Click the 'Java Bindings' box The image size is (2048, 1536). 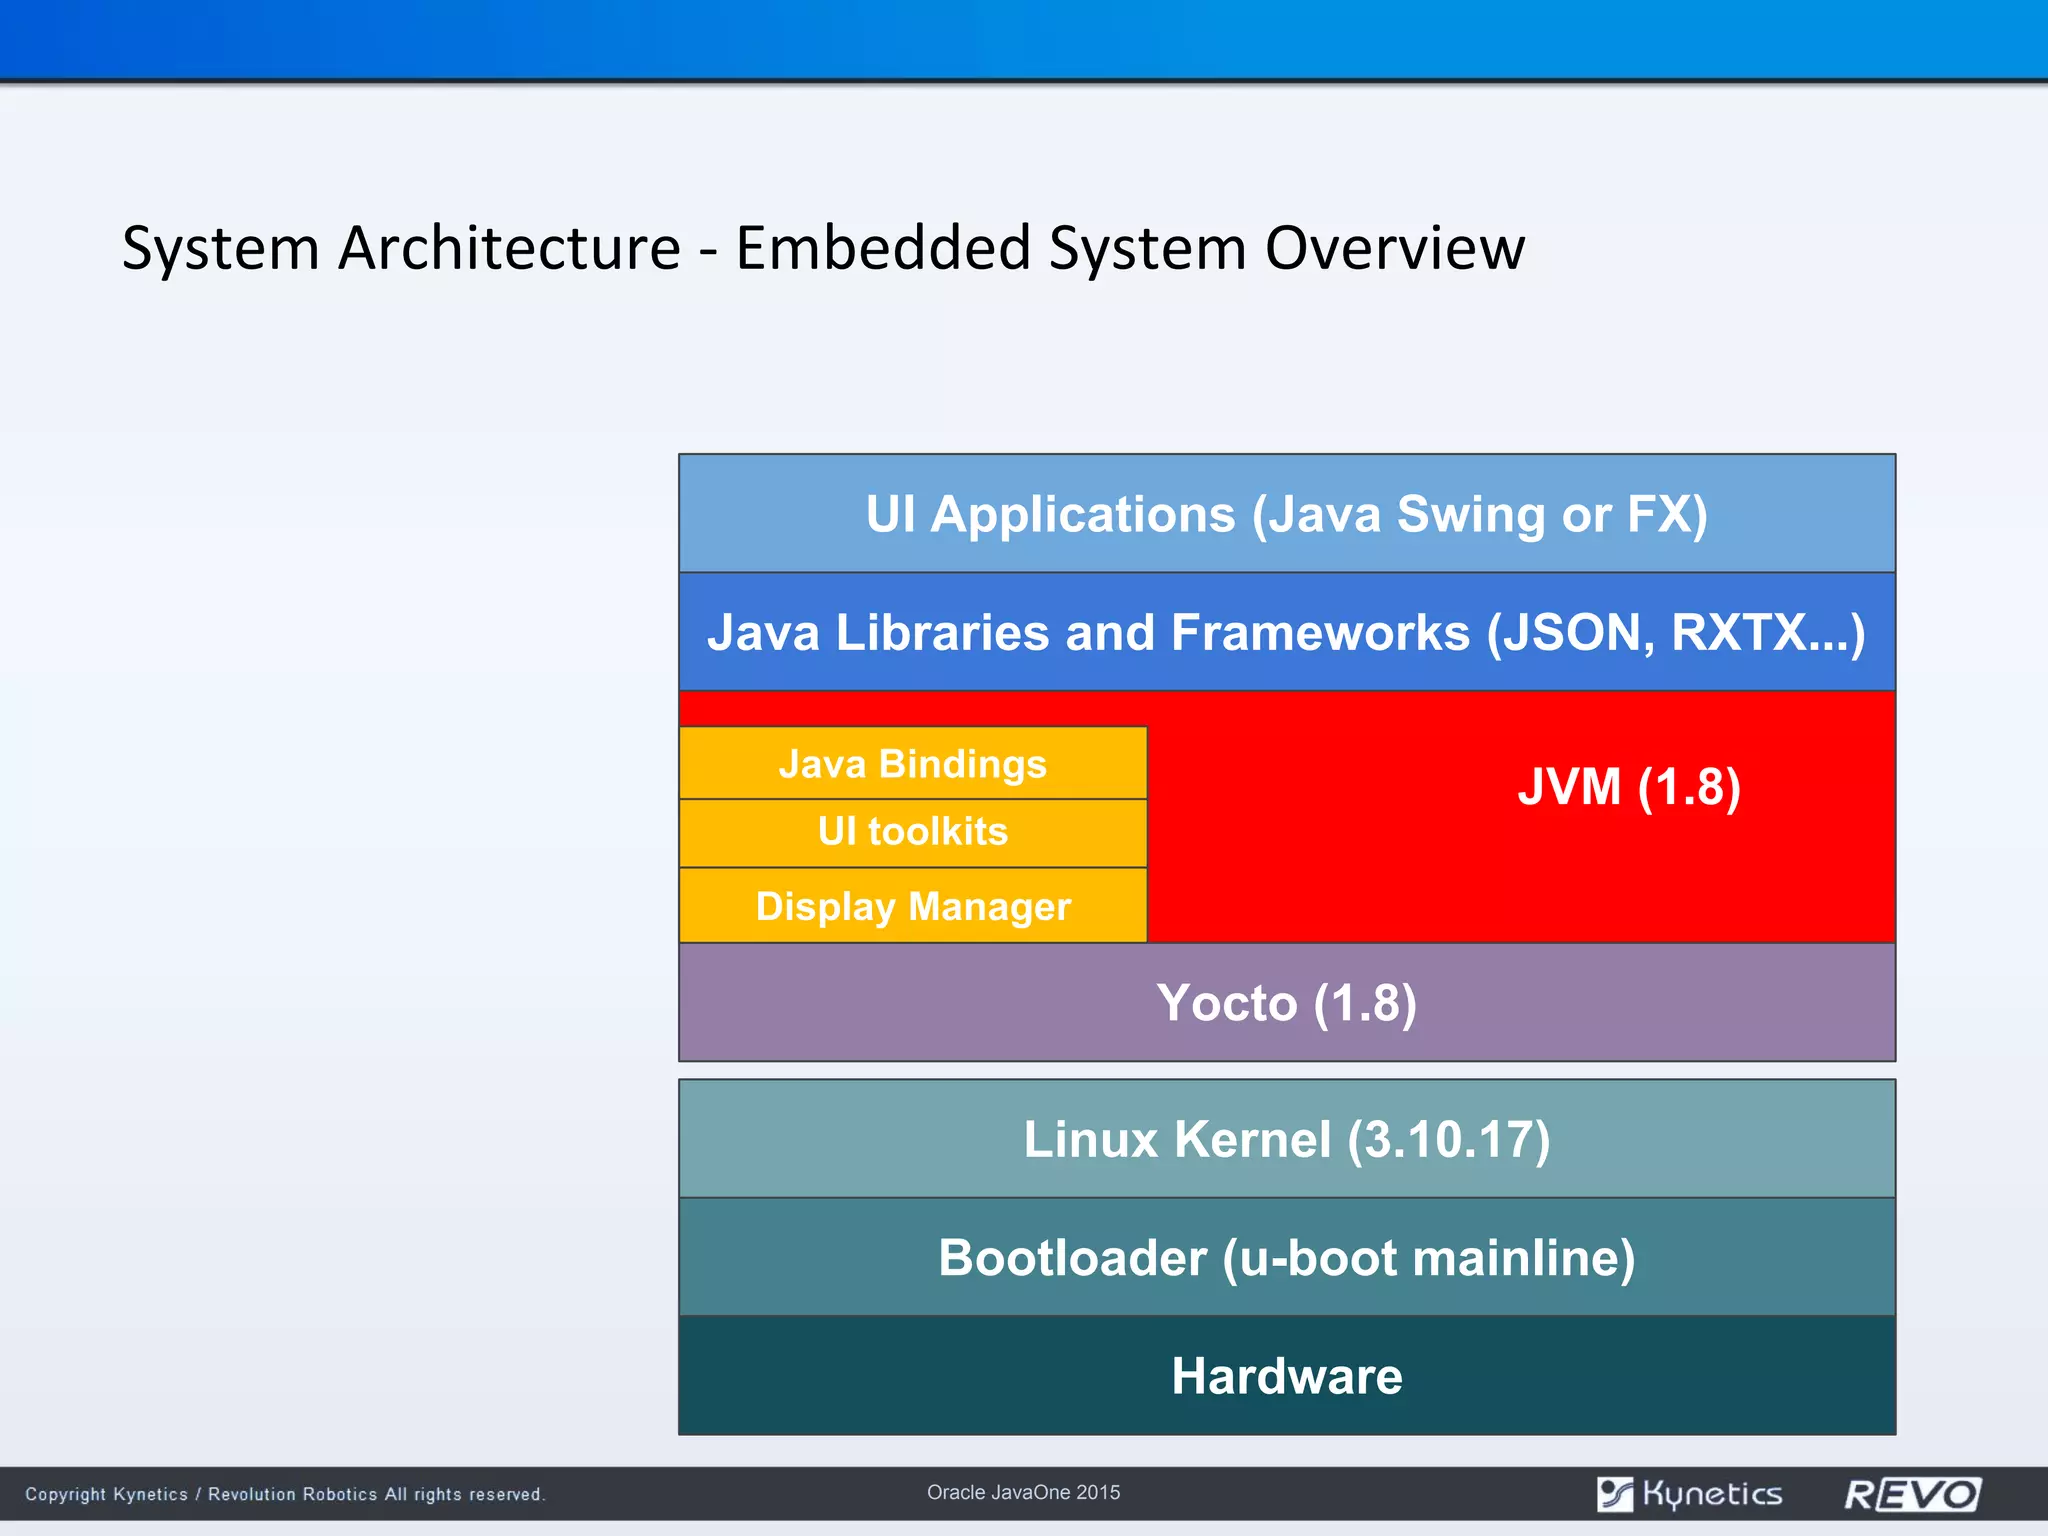[x=913, y=763]
